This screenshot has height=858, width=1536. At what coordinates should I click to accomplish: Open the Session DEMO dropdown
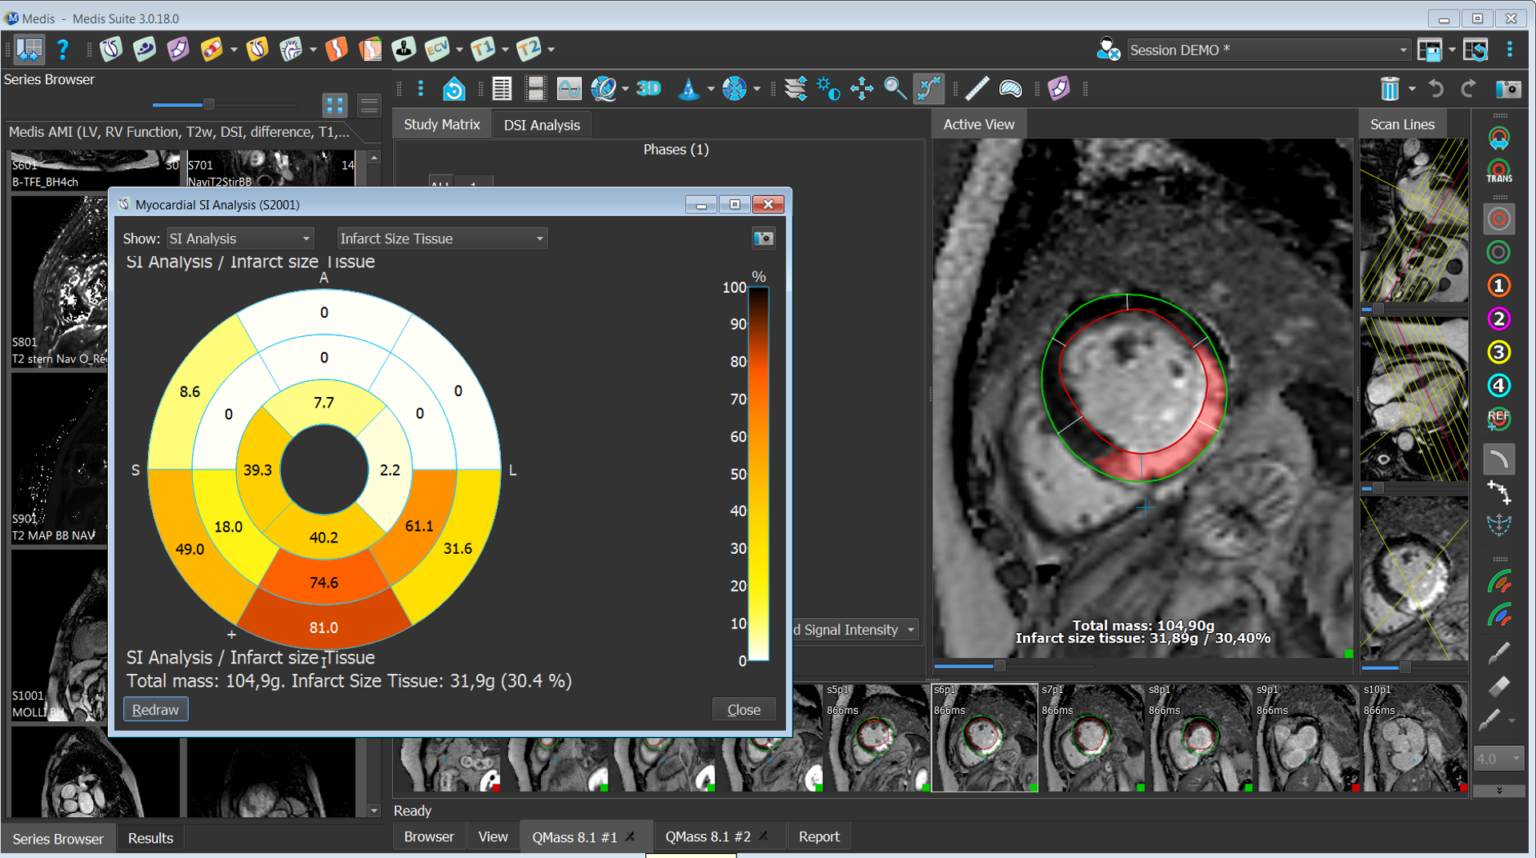1267,50
